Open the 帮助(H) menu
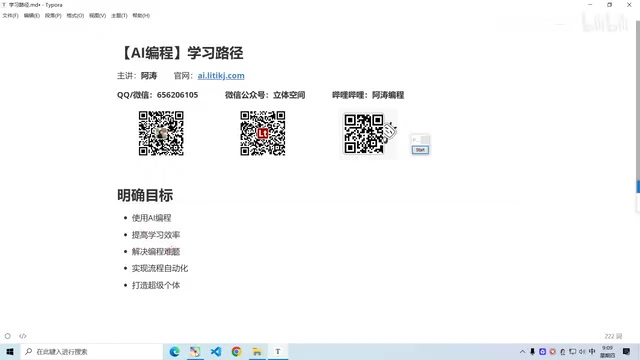 tap(141, 16)
